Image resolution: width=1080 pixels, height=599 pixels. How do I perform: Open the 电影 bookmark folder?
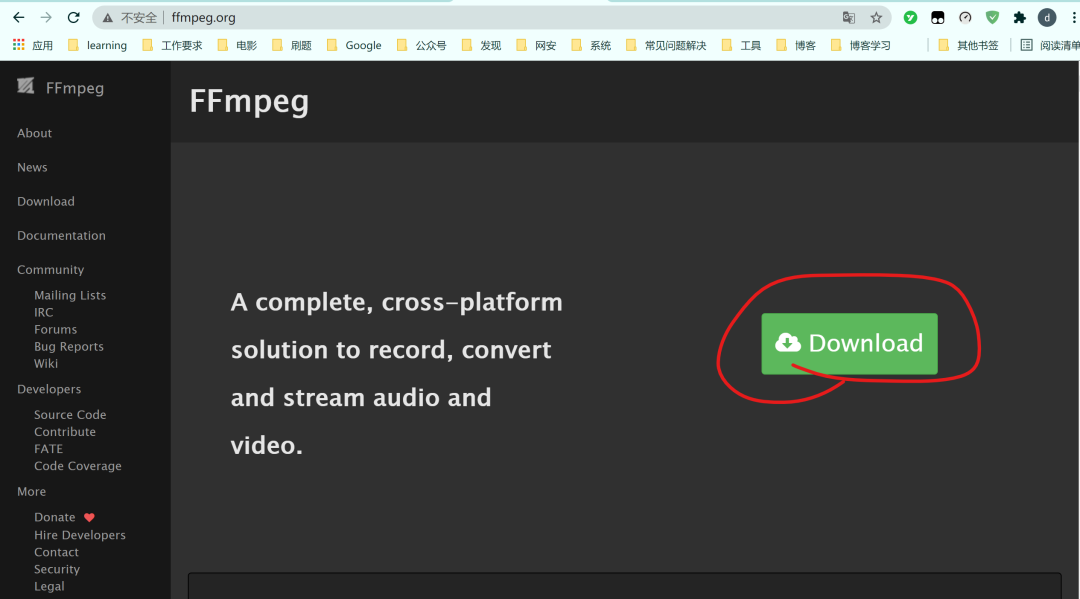pyautogui.click(x=237, y=45)
